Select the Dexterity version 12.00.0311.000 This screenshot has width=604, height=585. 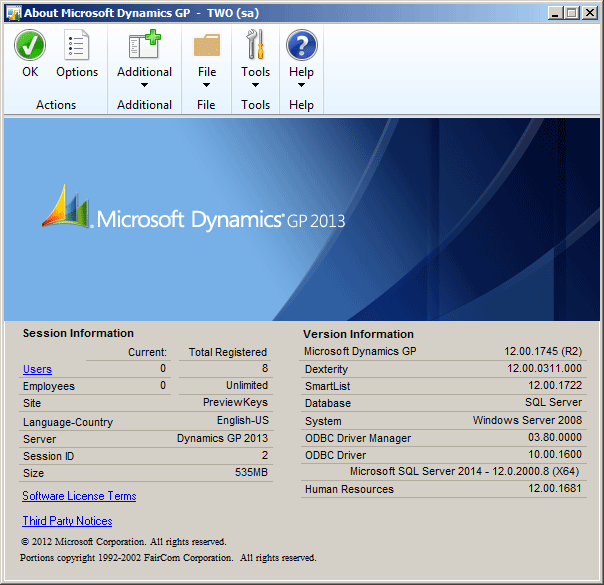pyautogui.click(x=544, y=368)
